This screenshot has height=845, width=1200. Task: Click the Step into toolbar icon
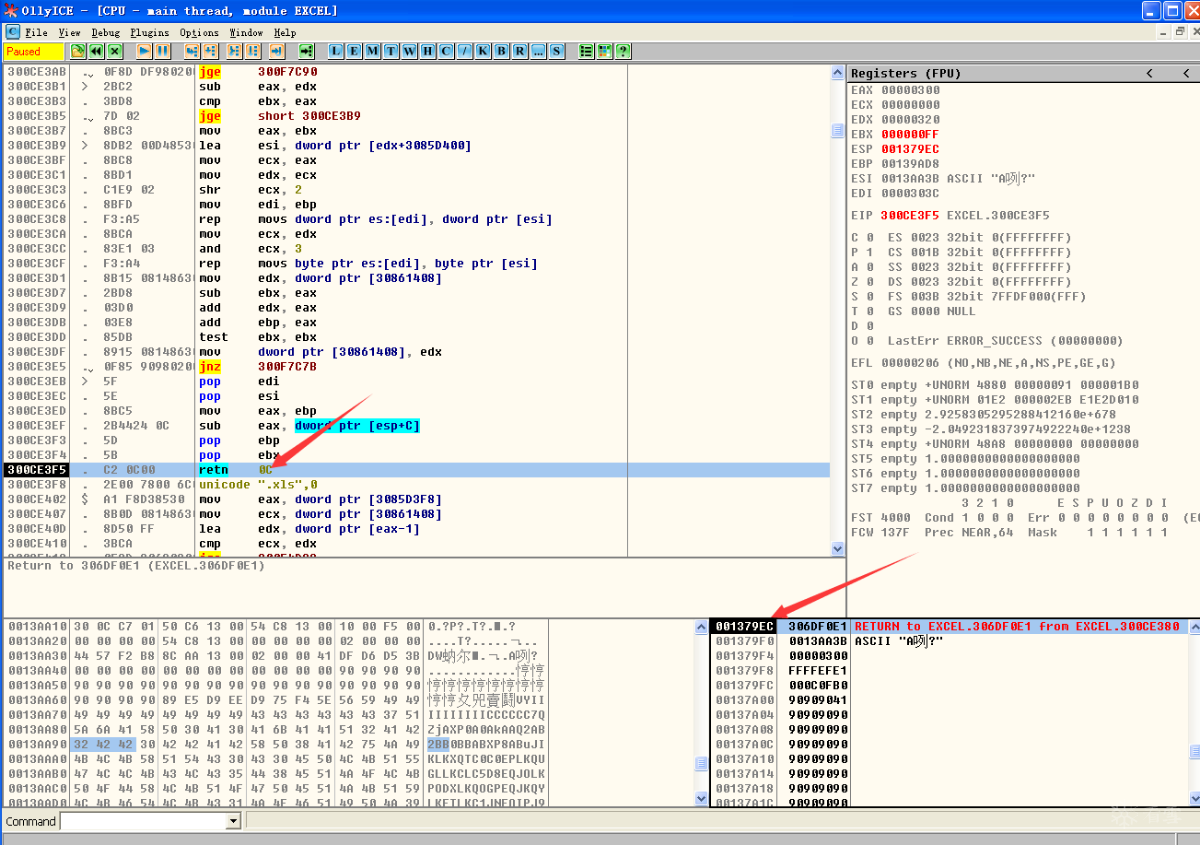(190, 51)
